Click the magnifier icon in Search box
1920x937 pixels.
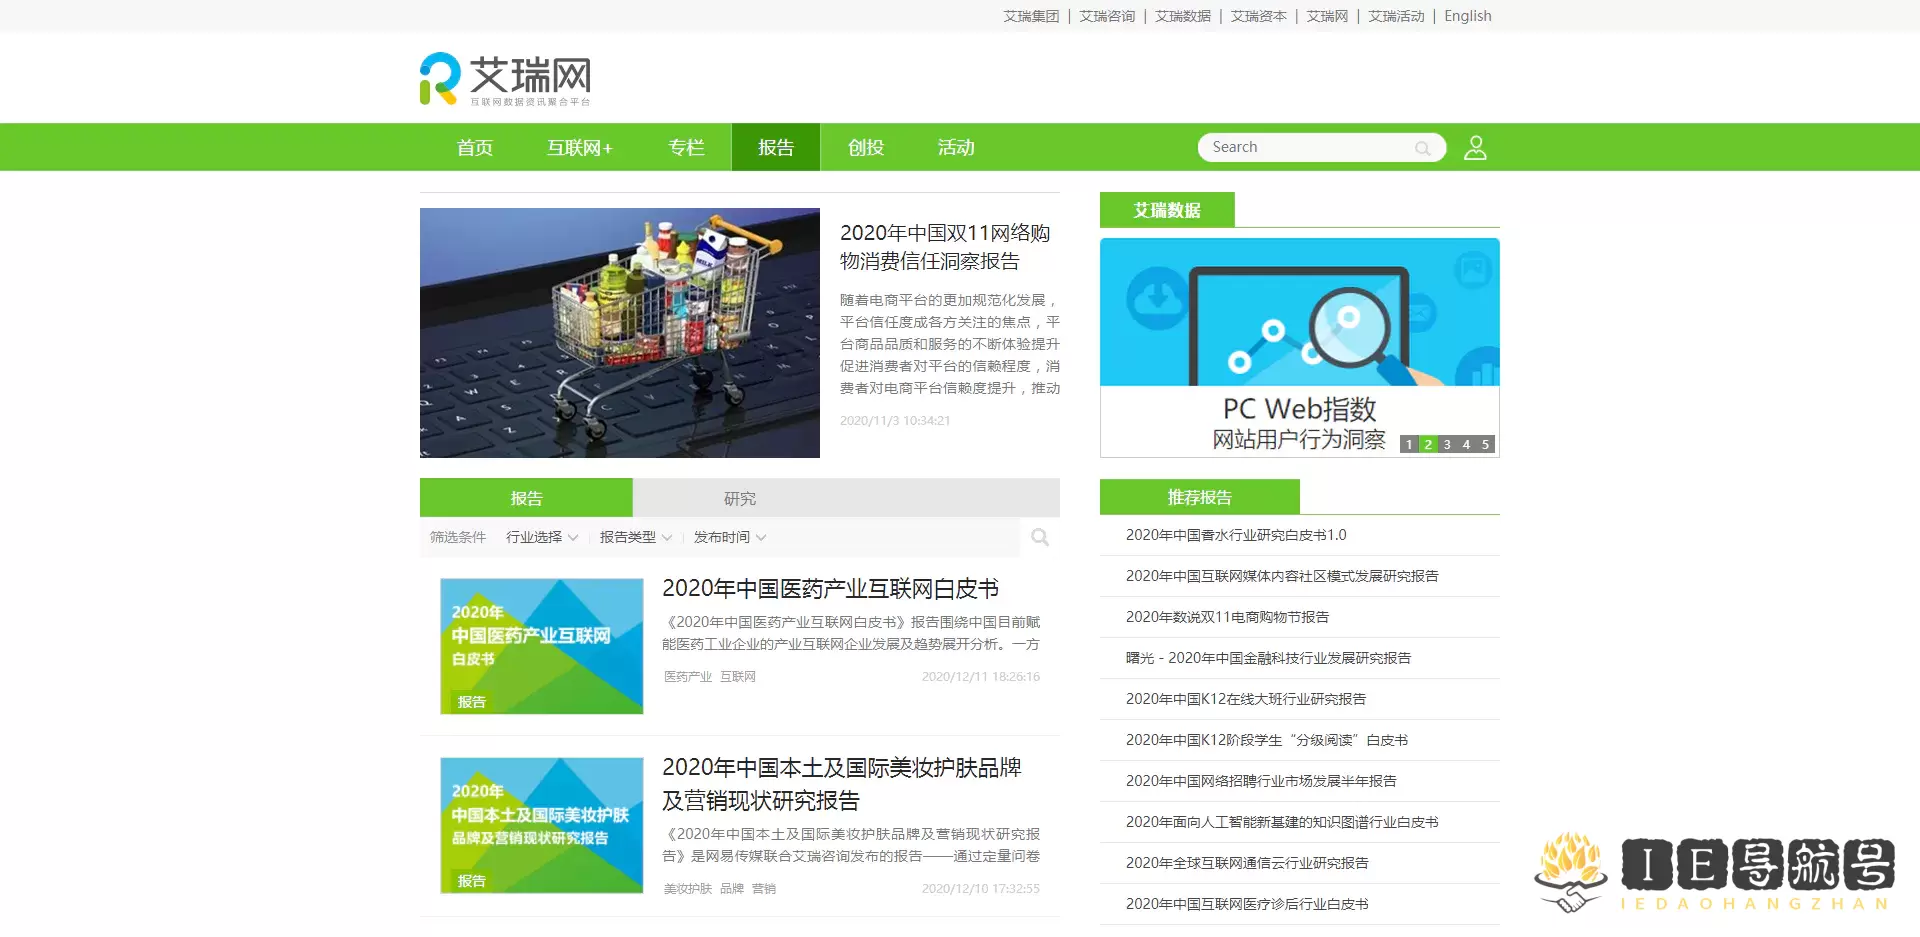[x=1422, y=148]
